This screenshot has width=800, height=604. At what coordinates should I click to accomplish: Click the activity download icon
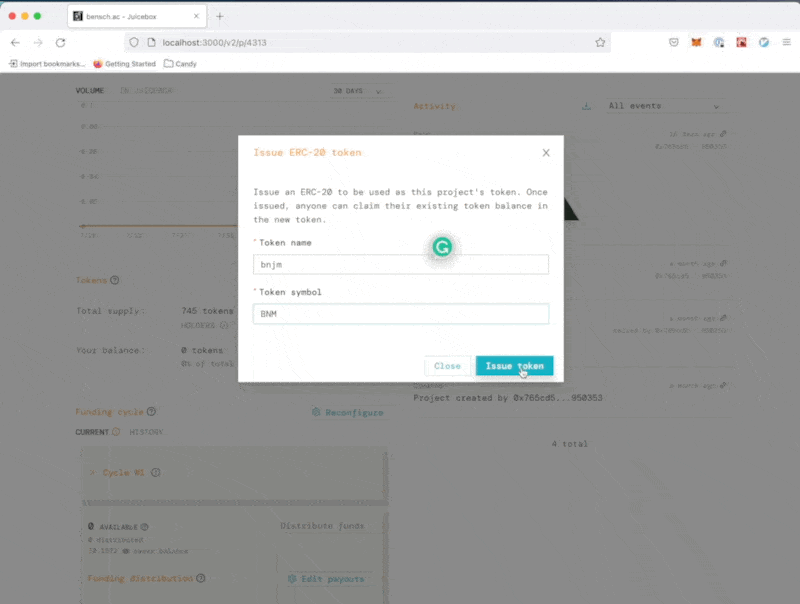tap(586, 106)
